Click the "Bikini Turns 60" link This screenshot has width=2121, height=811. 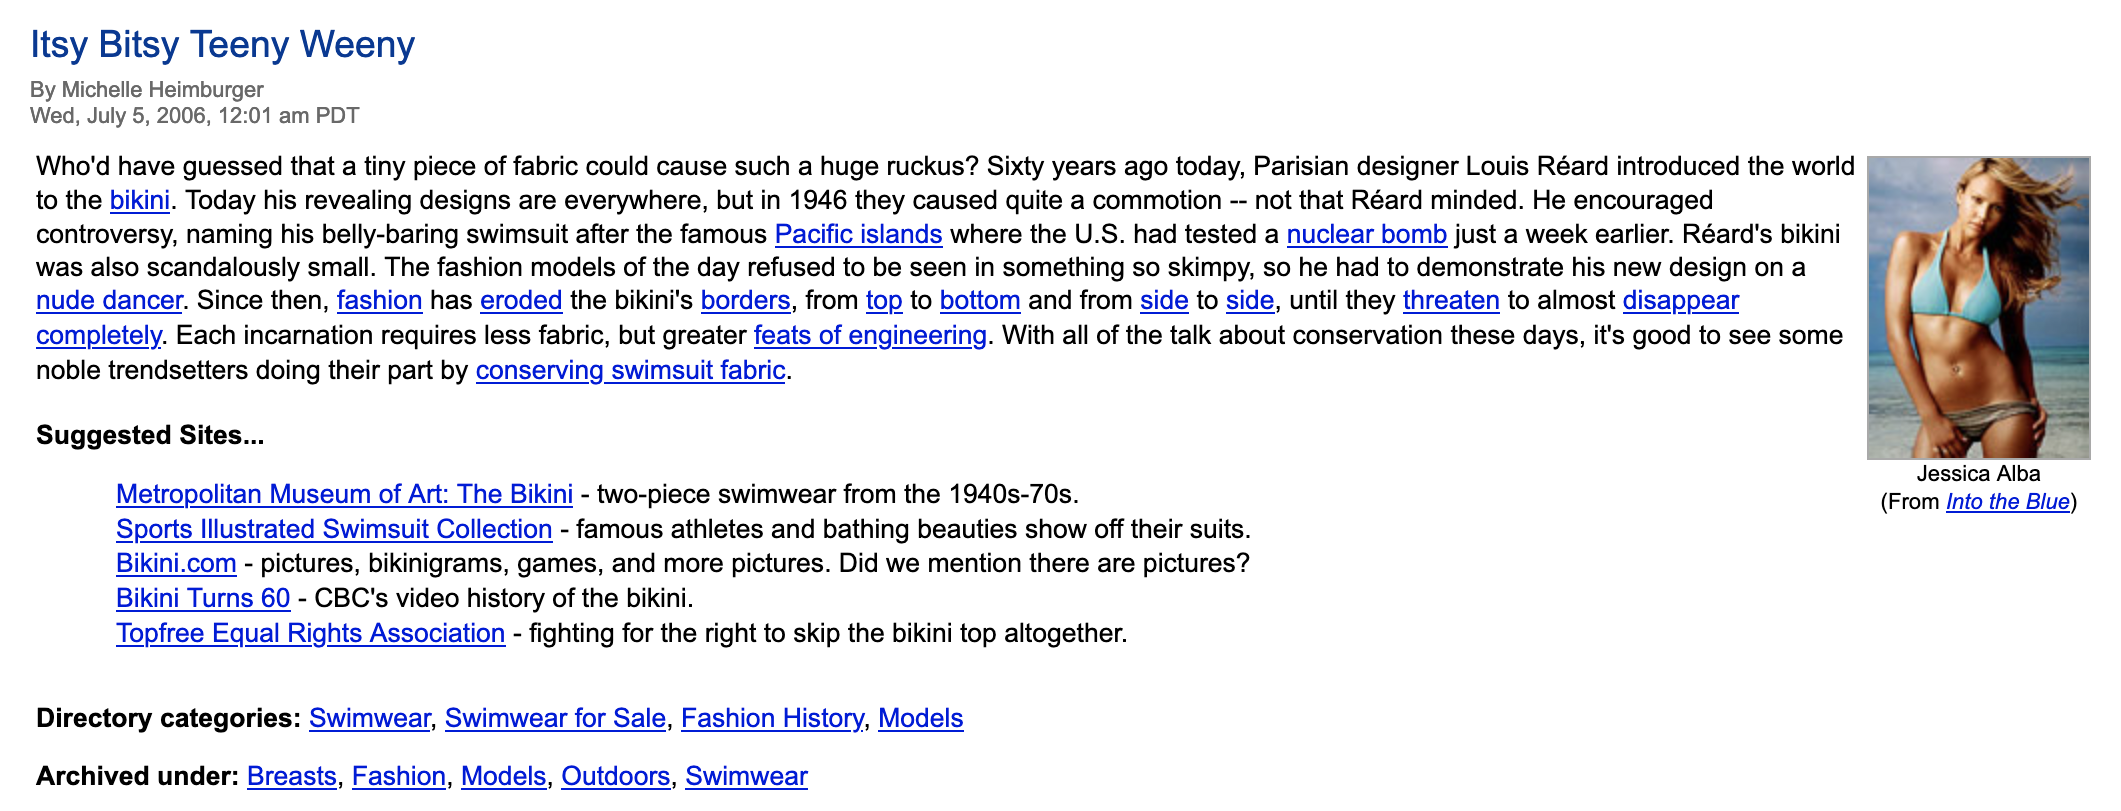point(203,598)
